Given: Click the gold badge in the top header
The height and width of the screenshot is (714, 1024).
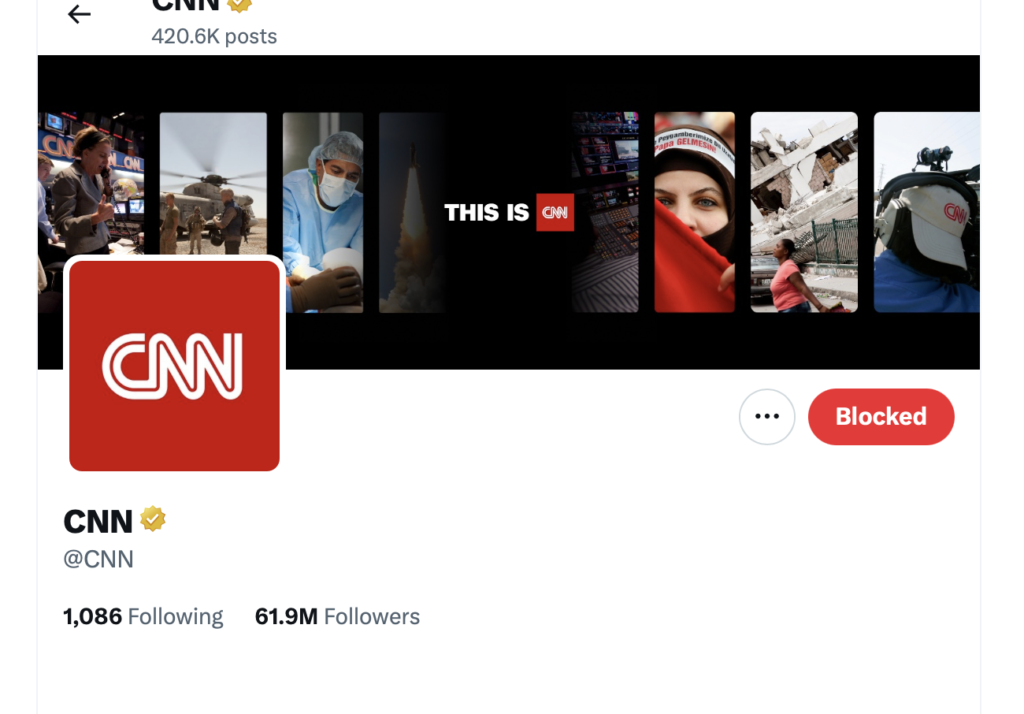Looking at the screenshot, I should point(239,4).
